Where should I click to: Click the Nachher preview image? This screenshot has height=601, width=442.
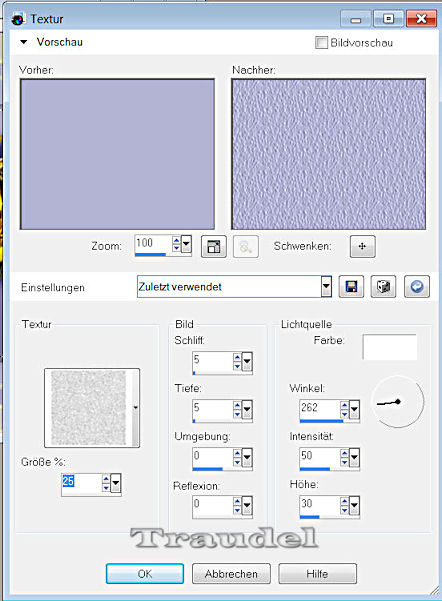(329, 154)
